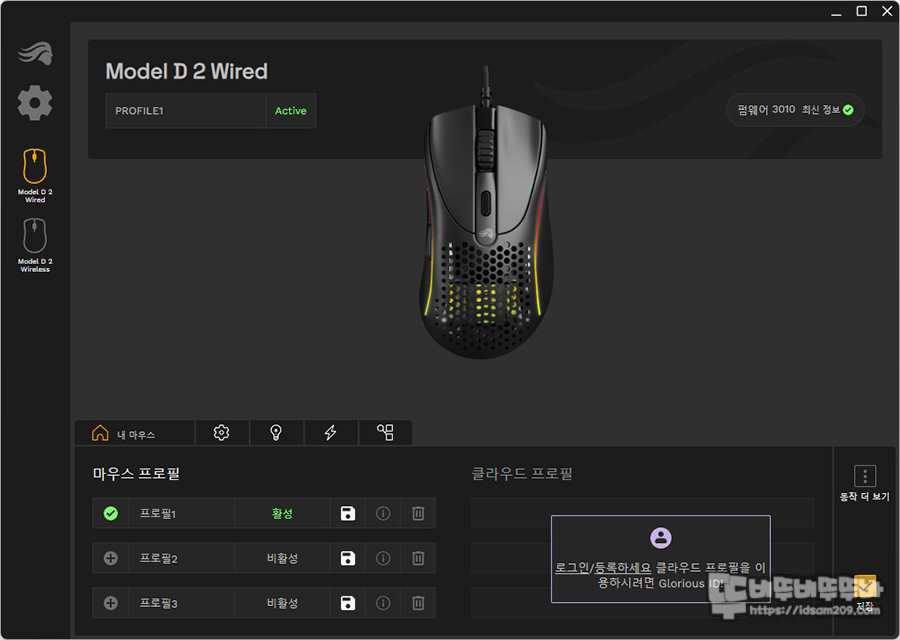Screen dimensions: 900x640
Task: Open the 동작 더 보기 three-dot menu
Action: (x=865, y=476)
